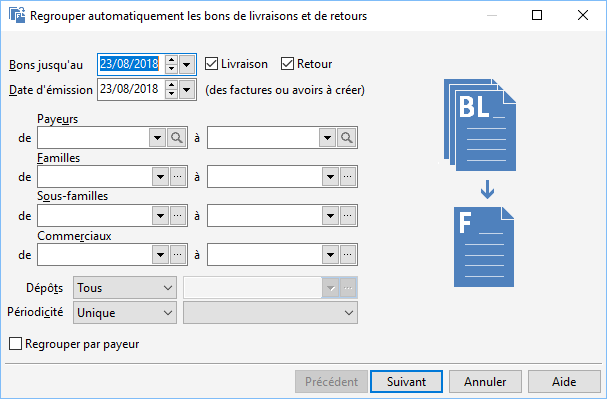
Task: Open help with the Aide button
Action: (564, 382)
